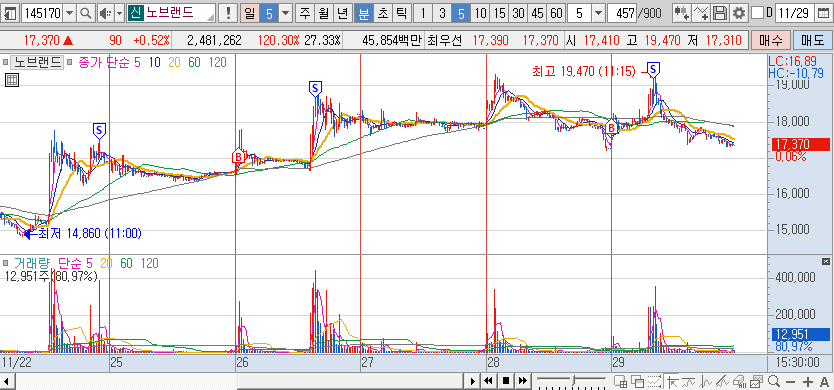This screenshot has height=390, width=834.
Task: Click the speaker sound alert icon
Action: pyautogui.click(x=105, y=13)
